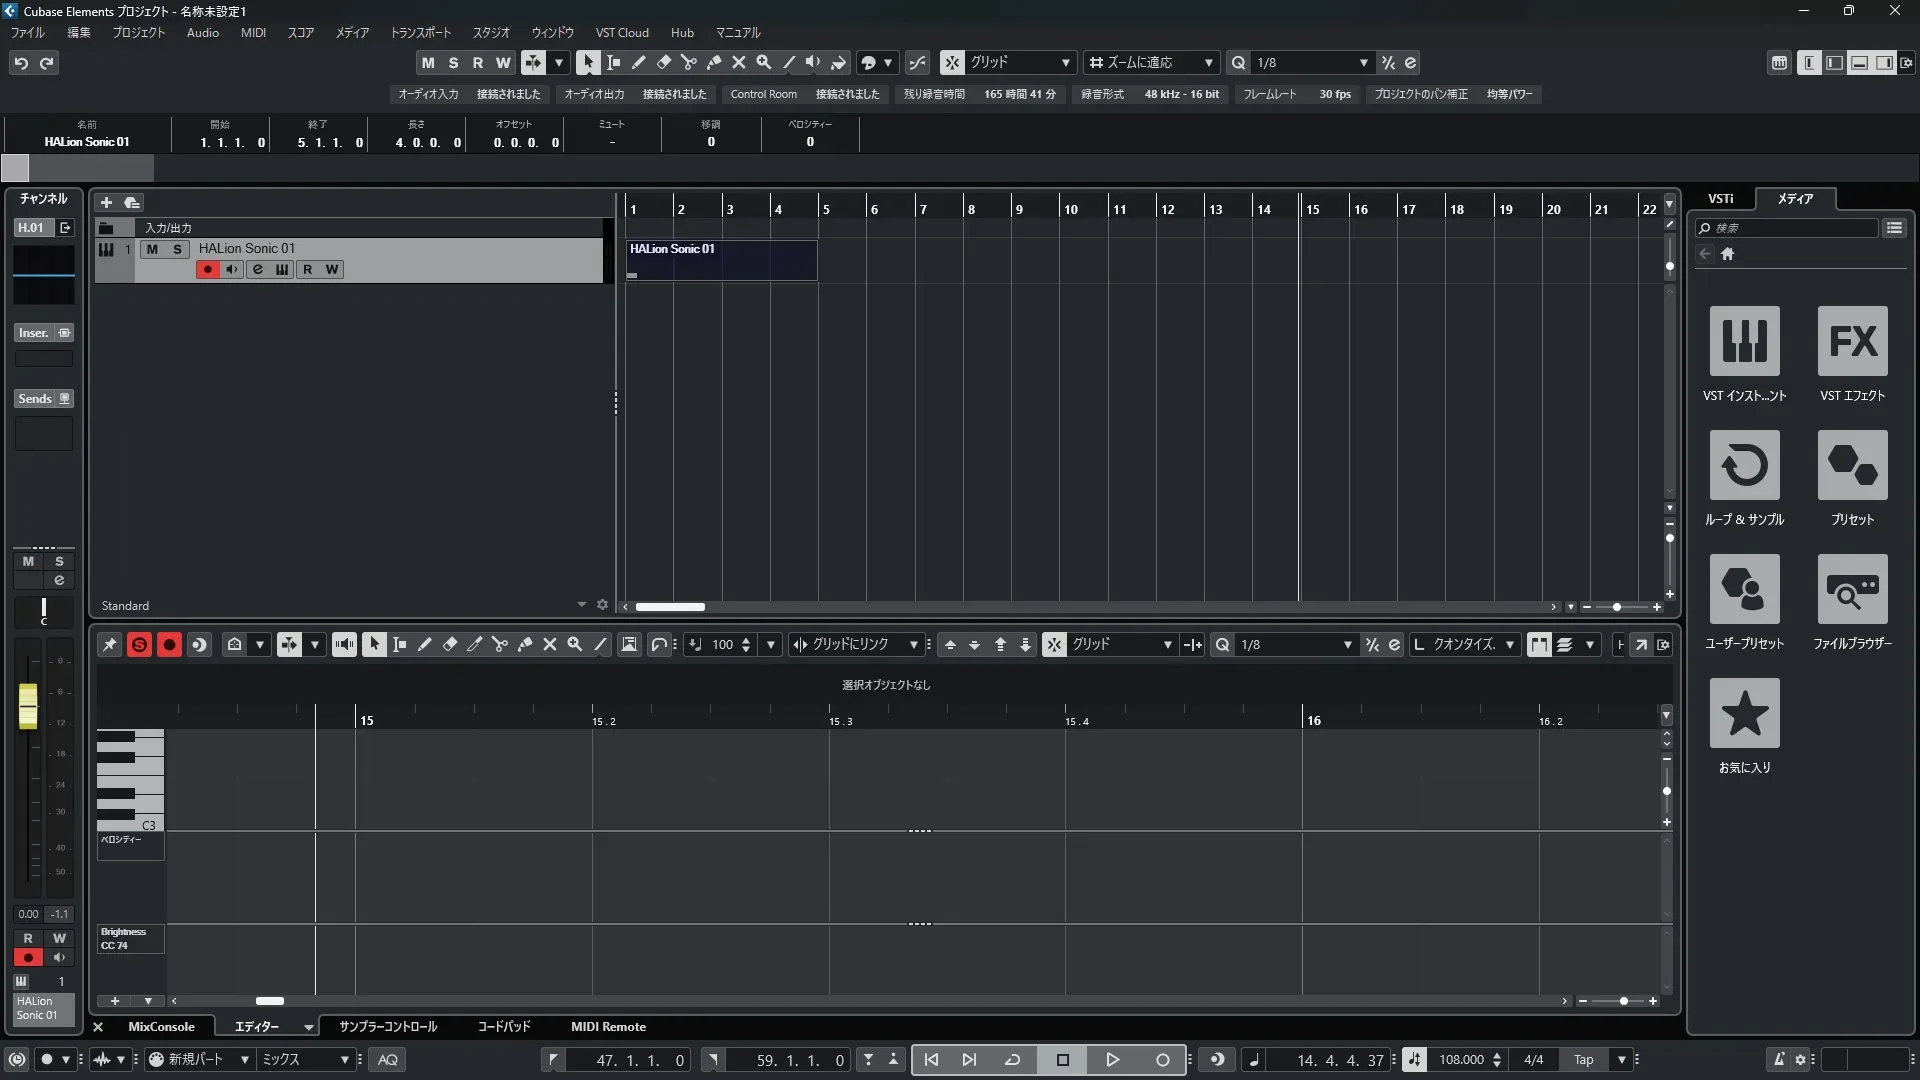Select the Glue tool in main toolbar

click(x=714, y=63)
